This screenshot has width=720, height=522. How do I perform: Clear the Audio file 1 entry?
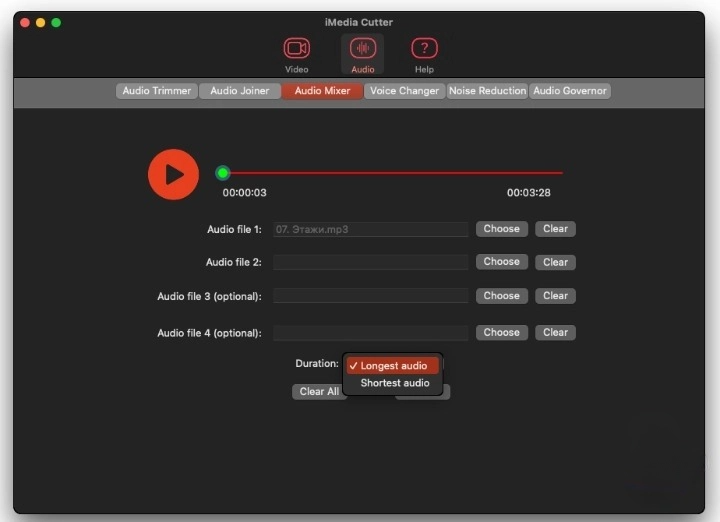pos(555,229)
